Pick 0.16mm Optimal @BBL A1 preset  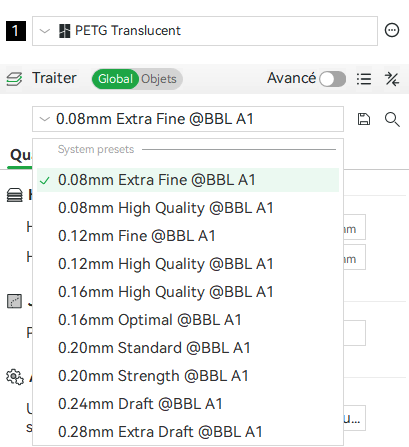[x=188, y=320]
